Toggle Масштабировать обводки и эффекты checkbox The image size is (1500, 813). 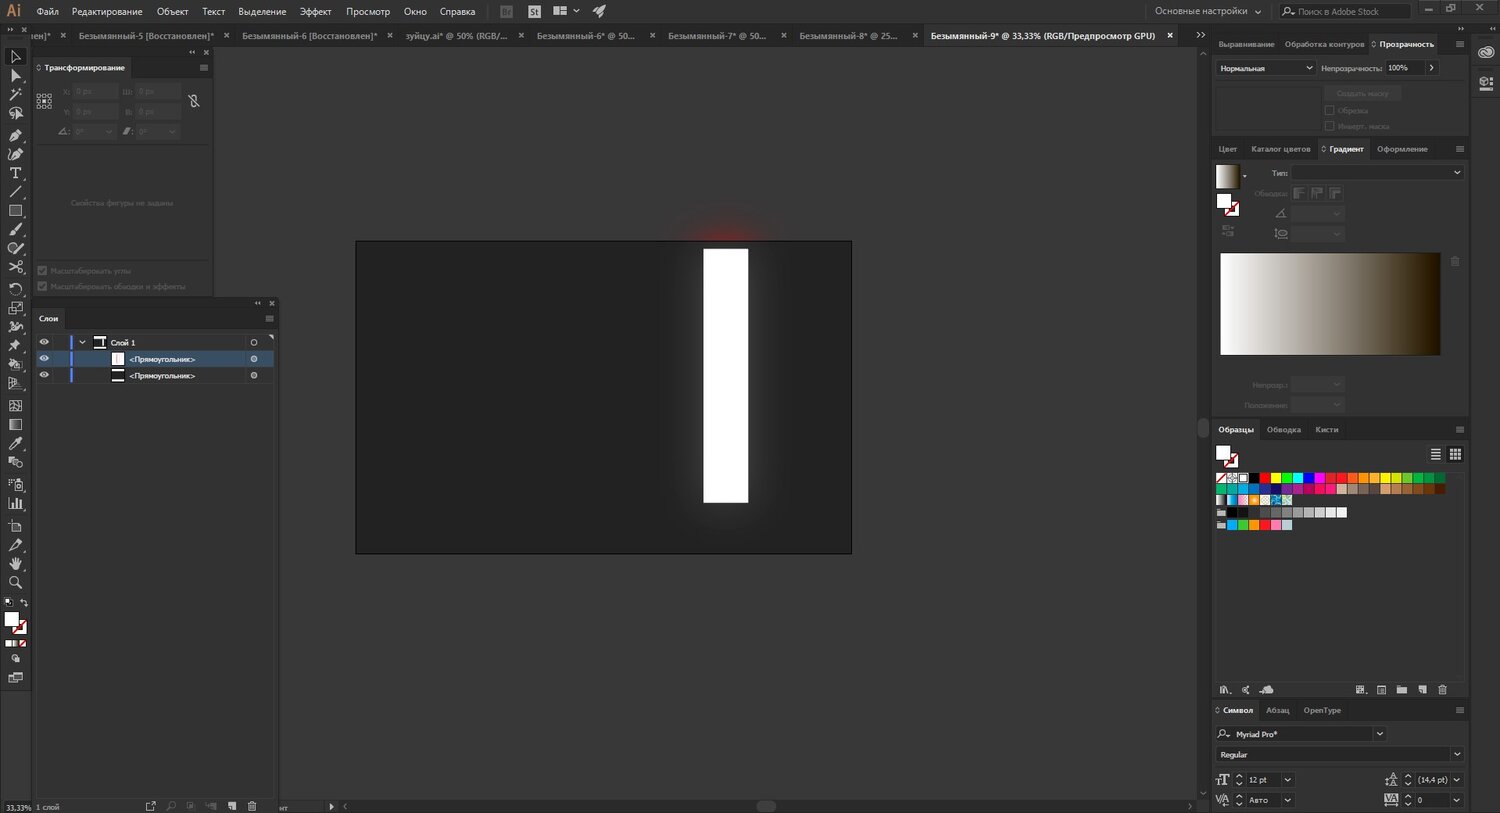click(x=42, y=286)
